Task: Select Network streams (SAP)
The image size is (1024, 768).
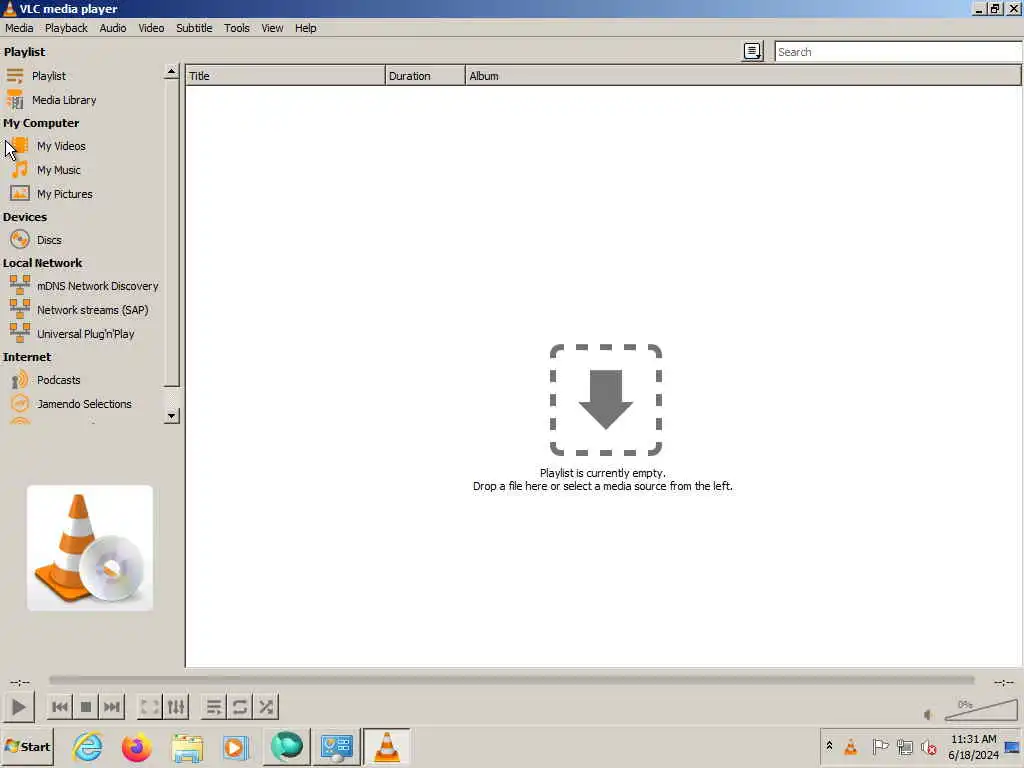Action: pos(93,310)
